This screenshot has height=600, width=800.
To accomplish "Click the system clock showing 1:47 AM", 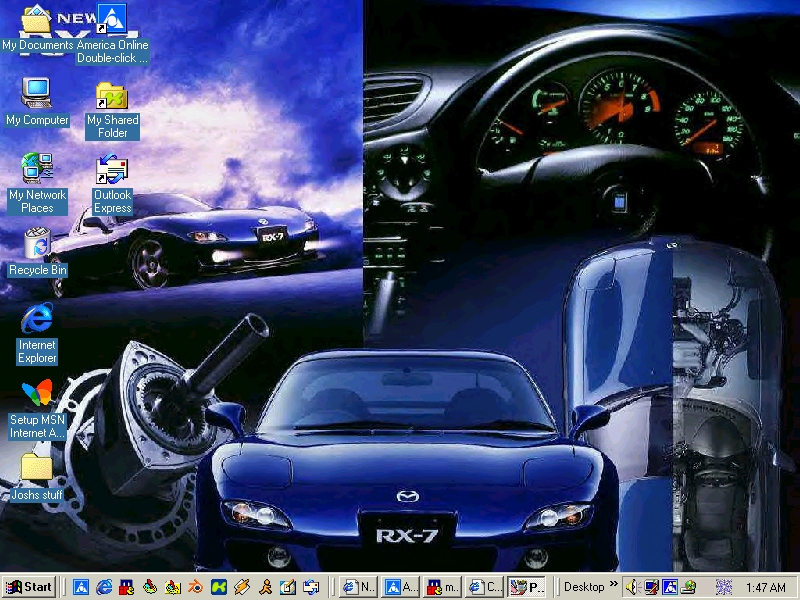I will [x=765, y=587].
